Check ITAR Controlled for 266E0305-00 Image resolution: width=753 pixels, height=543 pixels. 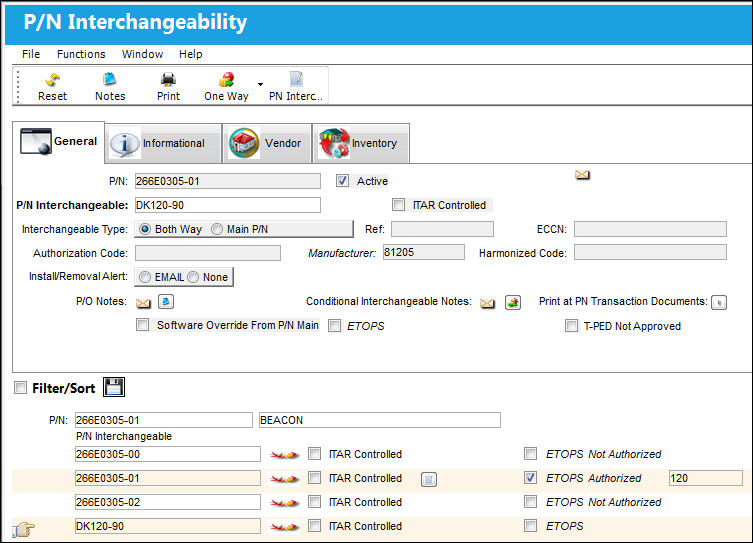pos(315,454)
